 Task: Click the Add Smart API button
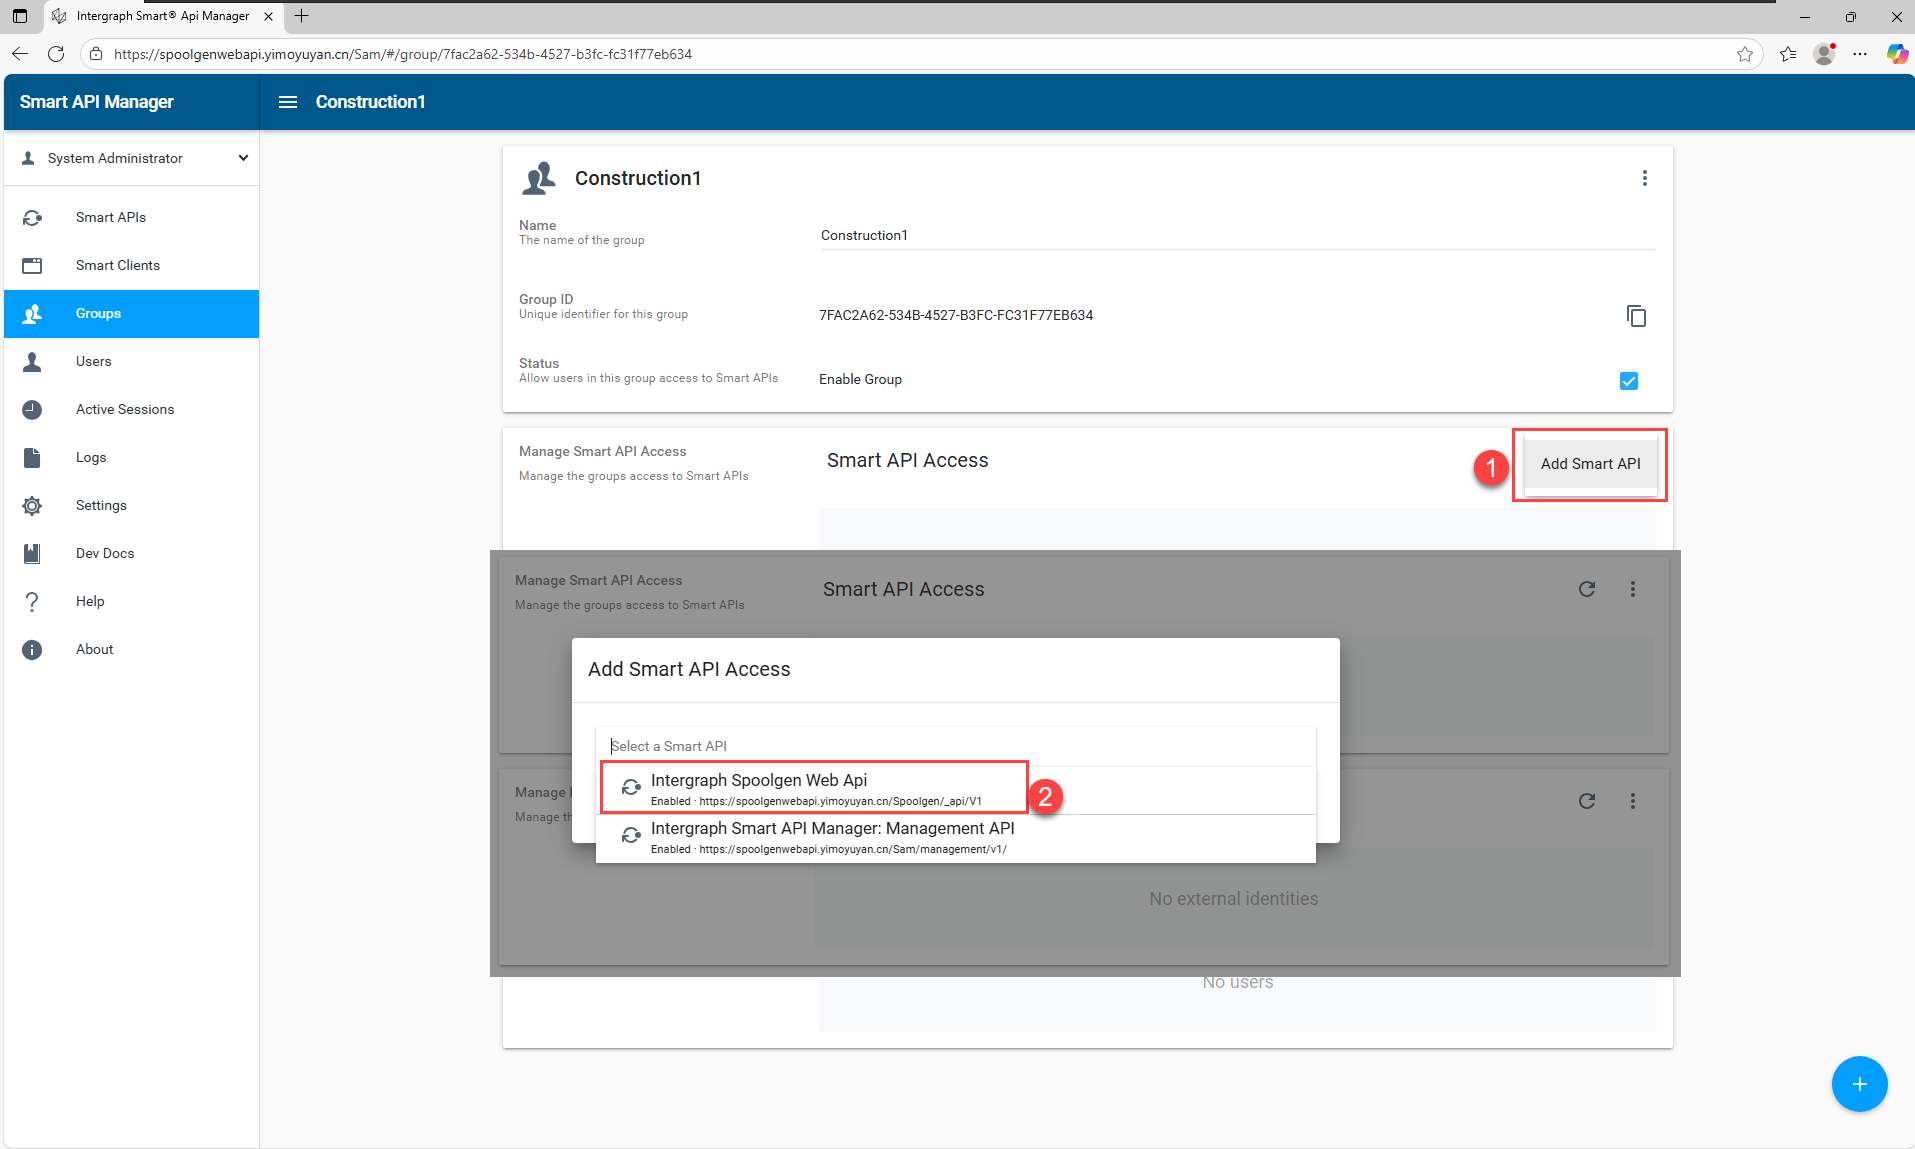(x=1590, y=464)
